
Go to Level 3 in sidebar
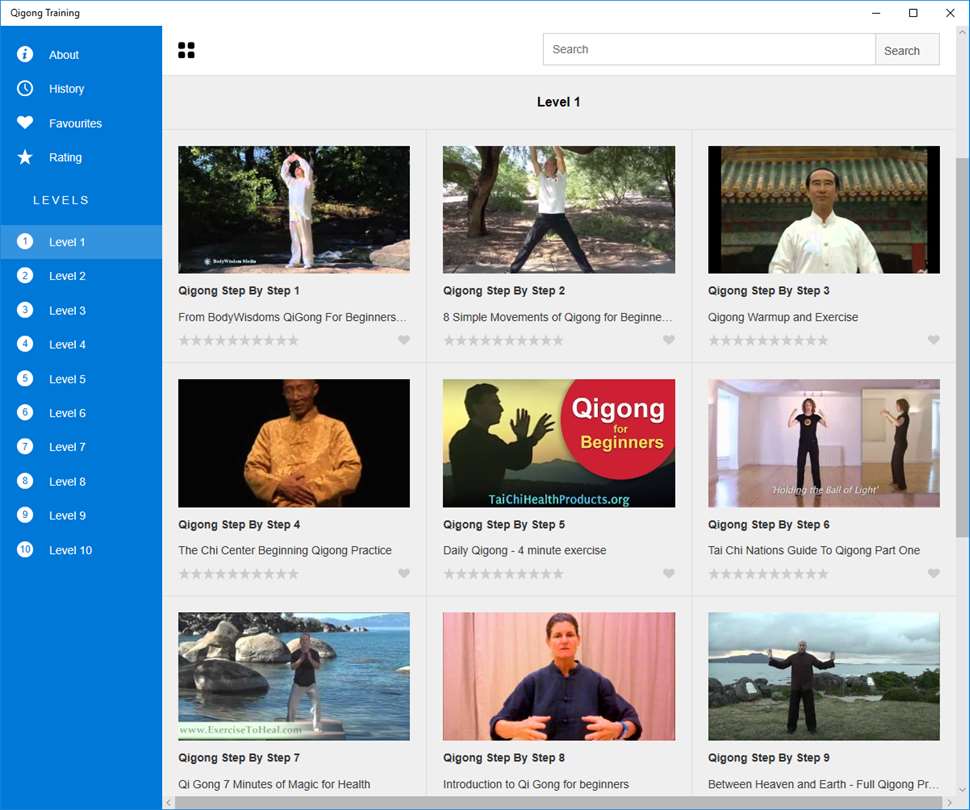tap(67, 311)
